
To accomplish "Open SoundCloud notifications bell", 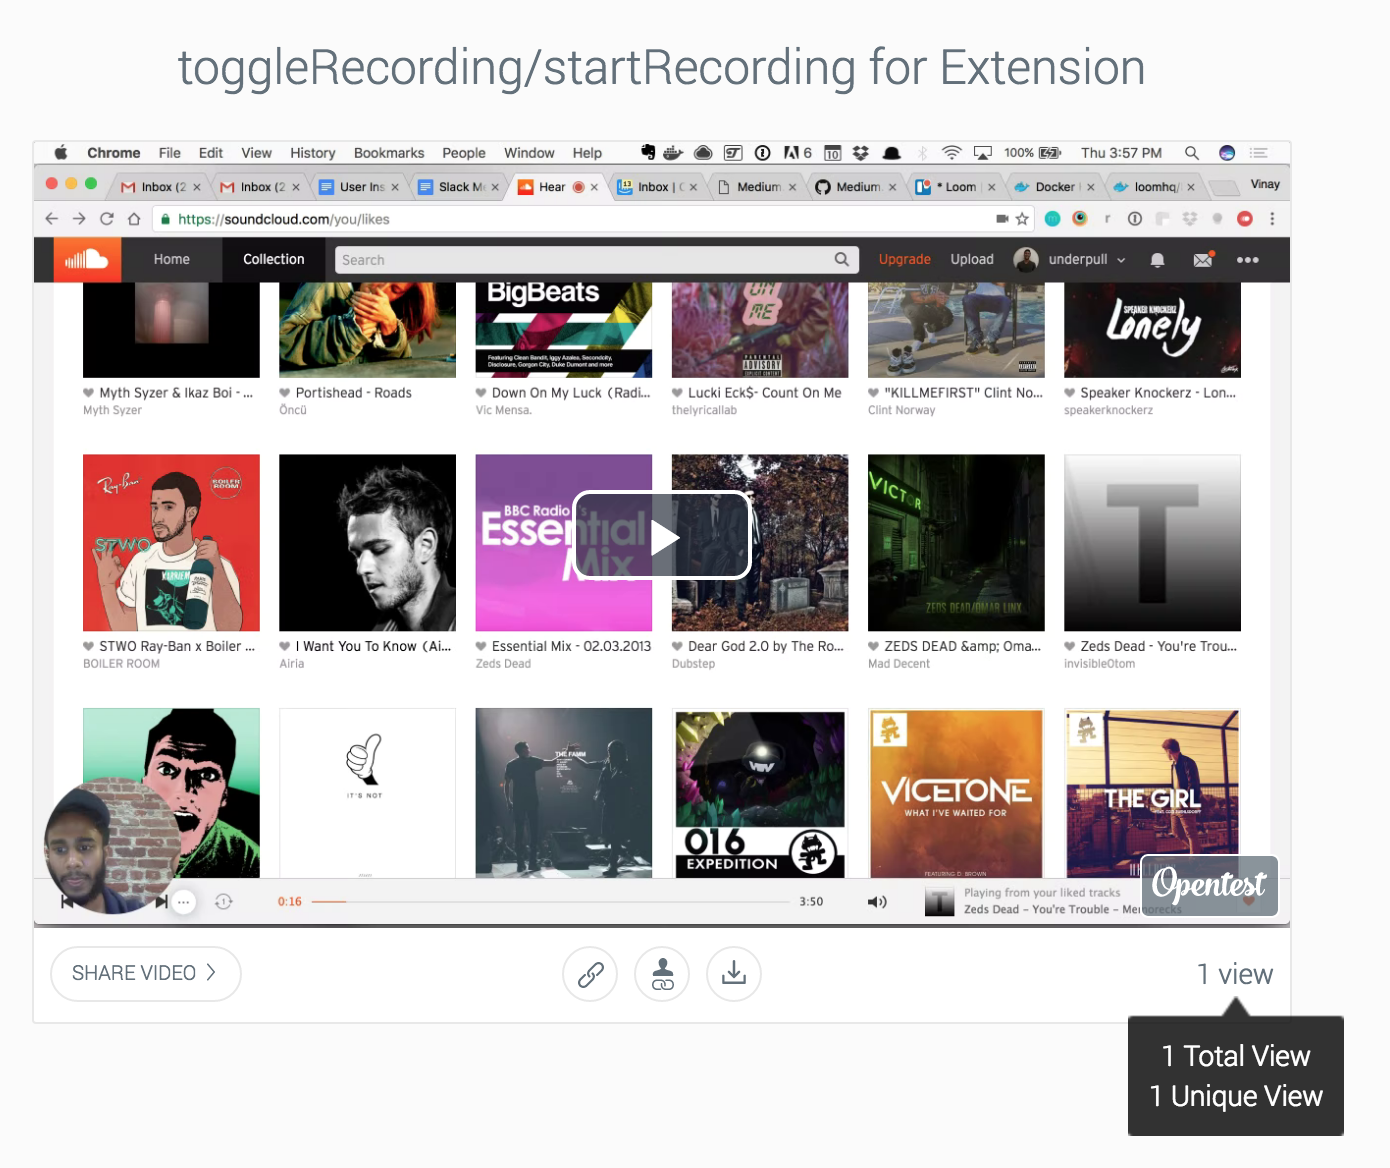I will [1157, 260].
